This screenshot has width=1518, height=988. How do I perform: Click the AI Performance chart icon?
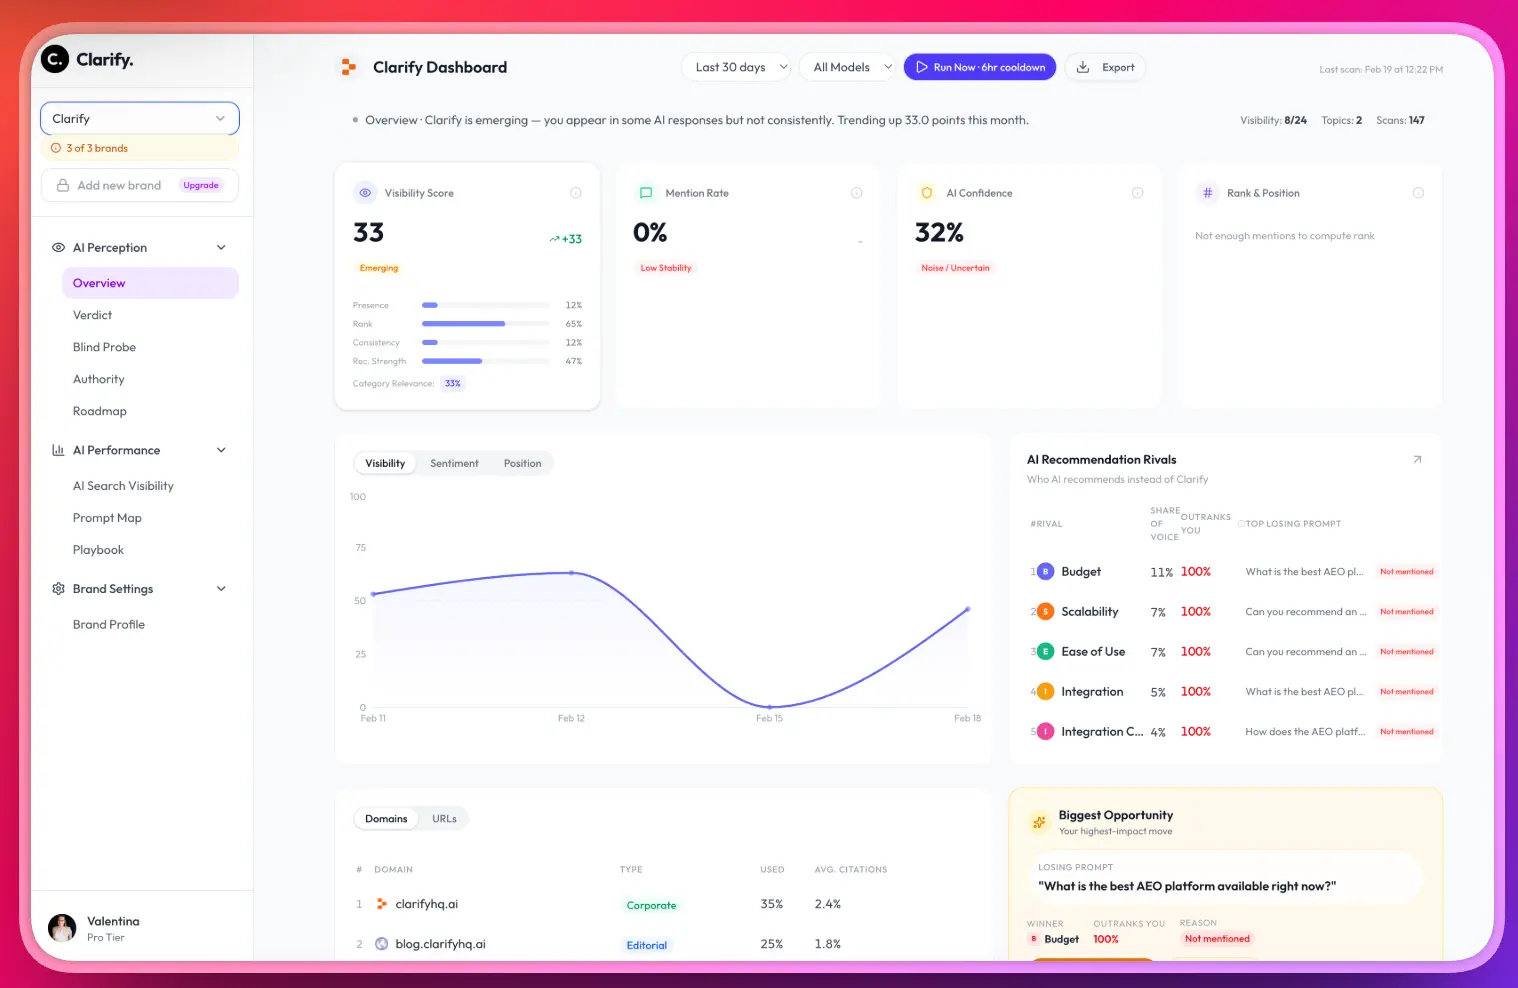coord(59,450)
